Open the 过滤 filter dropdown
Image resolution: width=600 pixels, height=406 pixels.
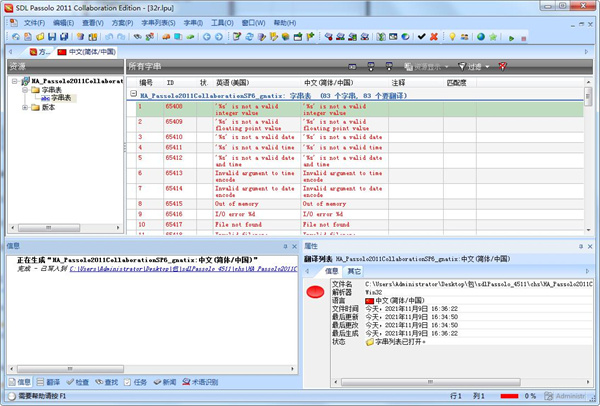(474, 67)
